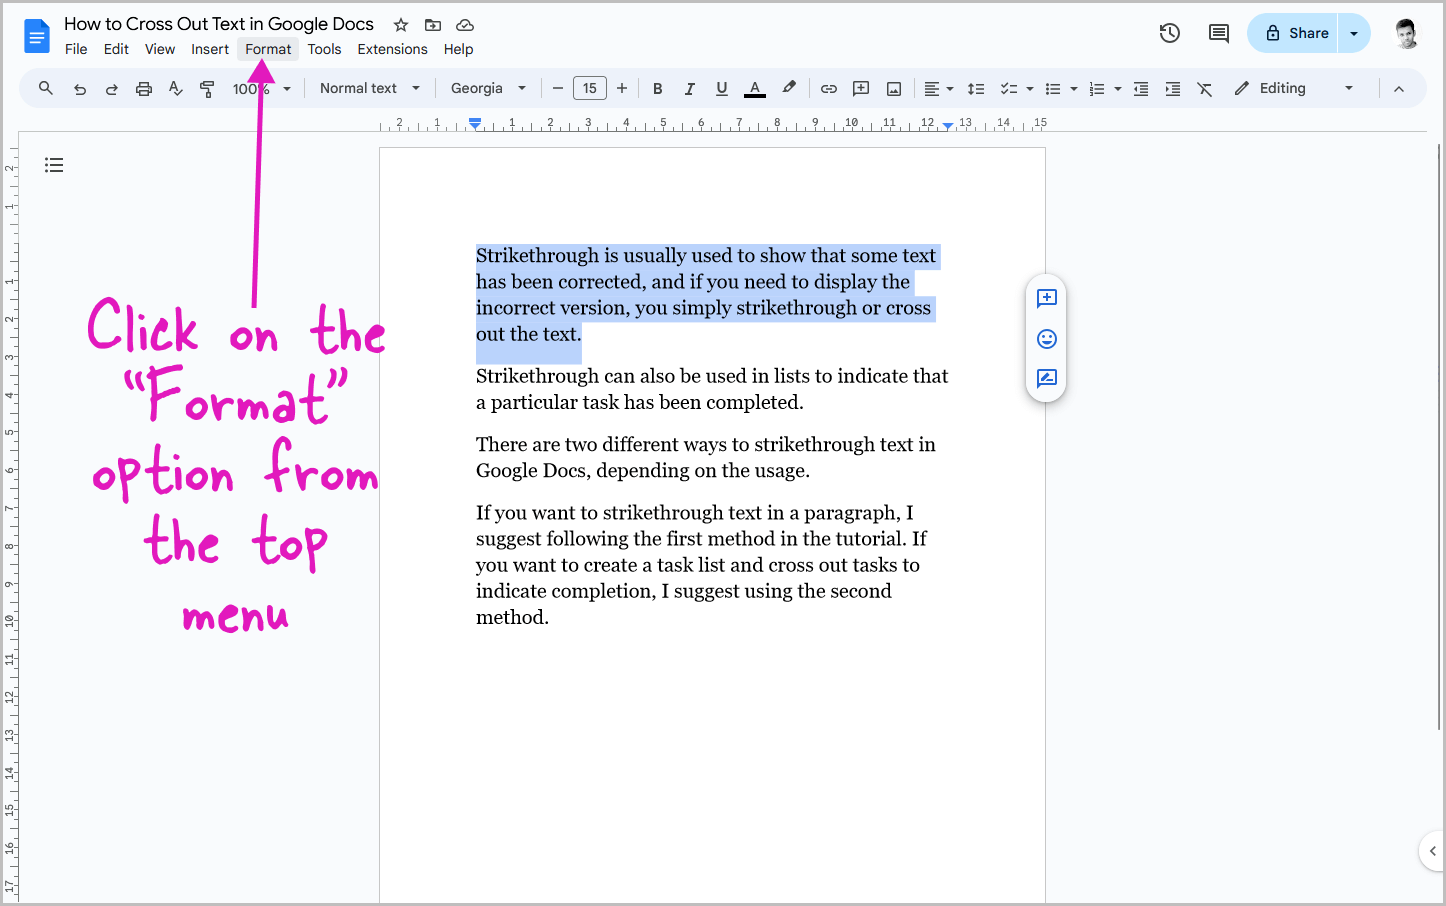
Task: Open the File menu
Action: (76, 49)
